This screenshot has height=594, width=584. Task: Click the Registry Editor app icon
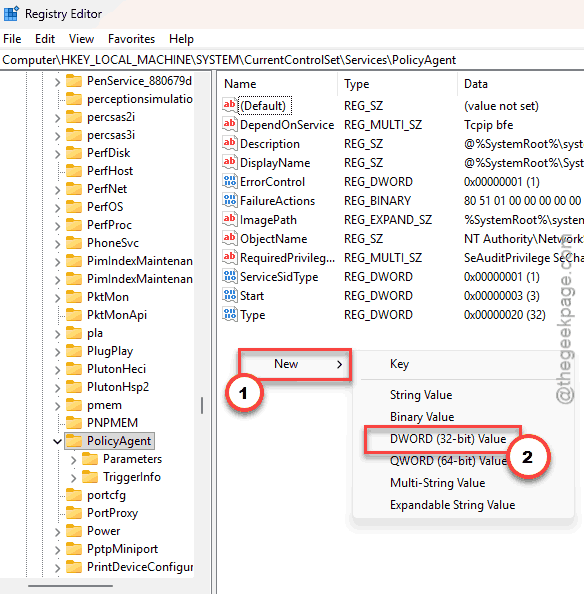click(x=11, y=14)
